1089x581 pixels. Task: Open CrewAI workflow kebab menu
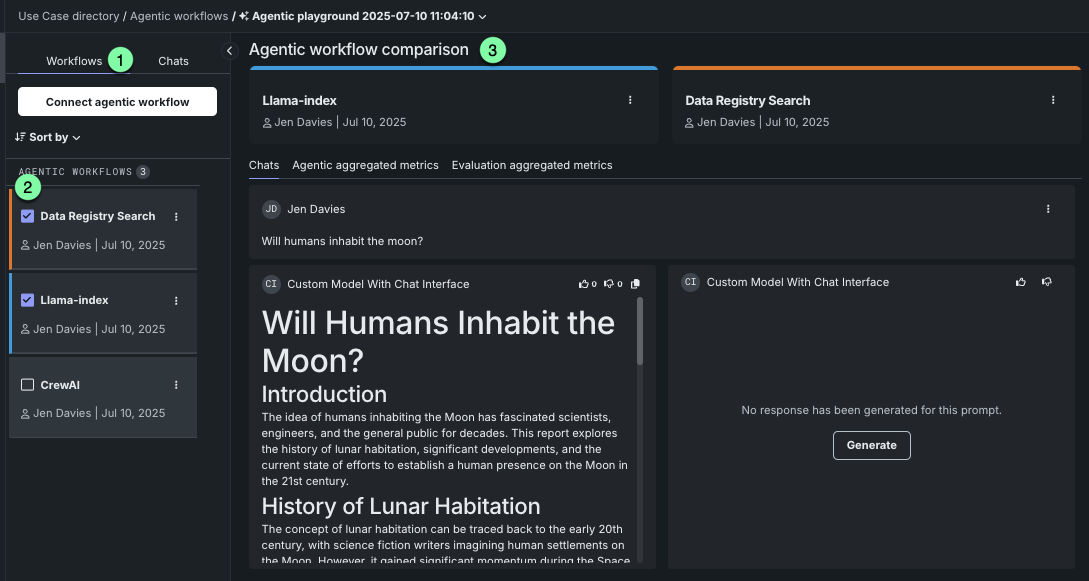(x=177, y=385)
